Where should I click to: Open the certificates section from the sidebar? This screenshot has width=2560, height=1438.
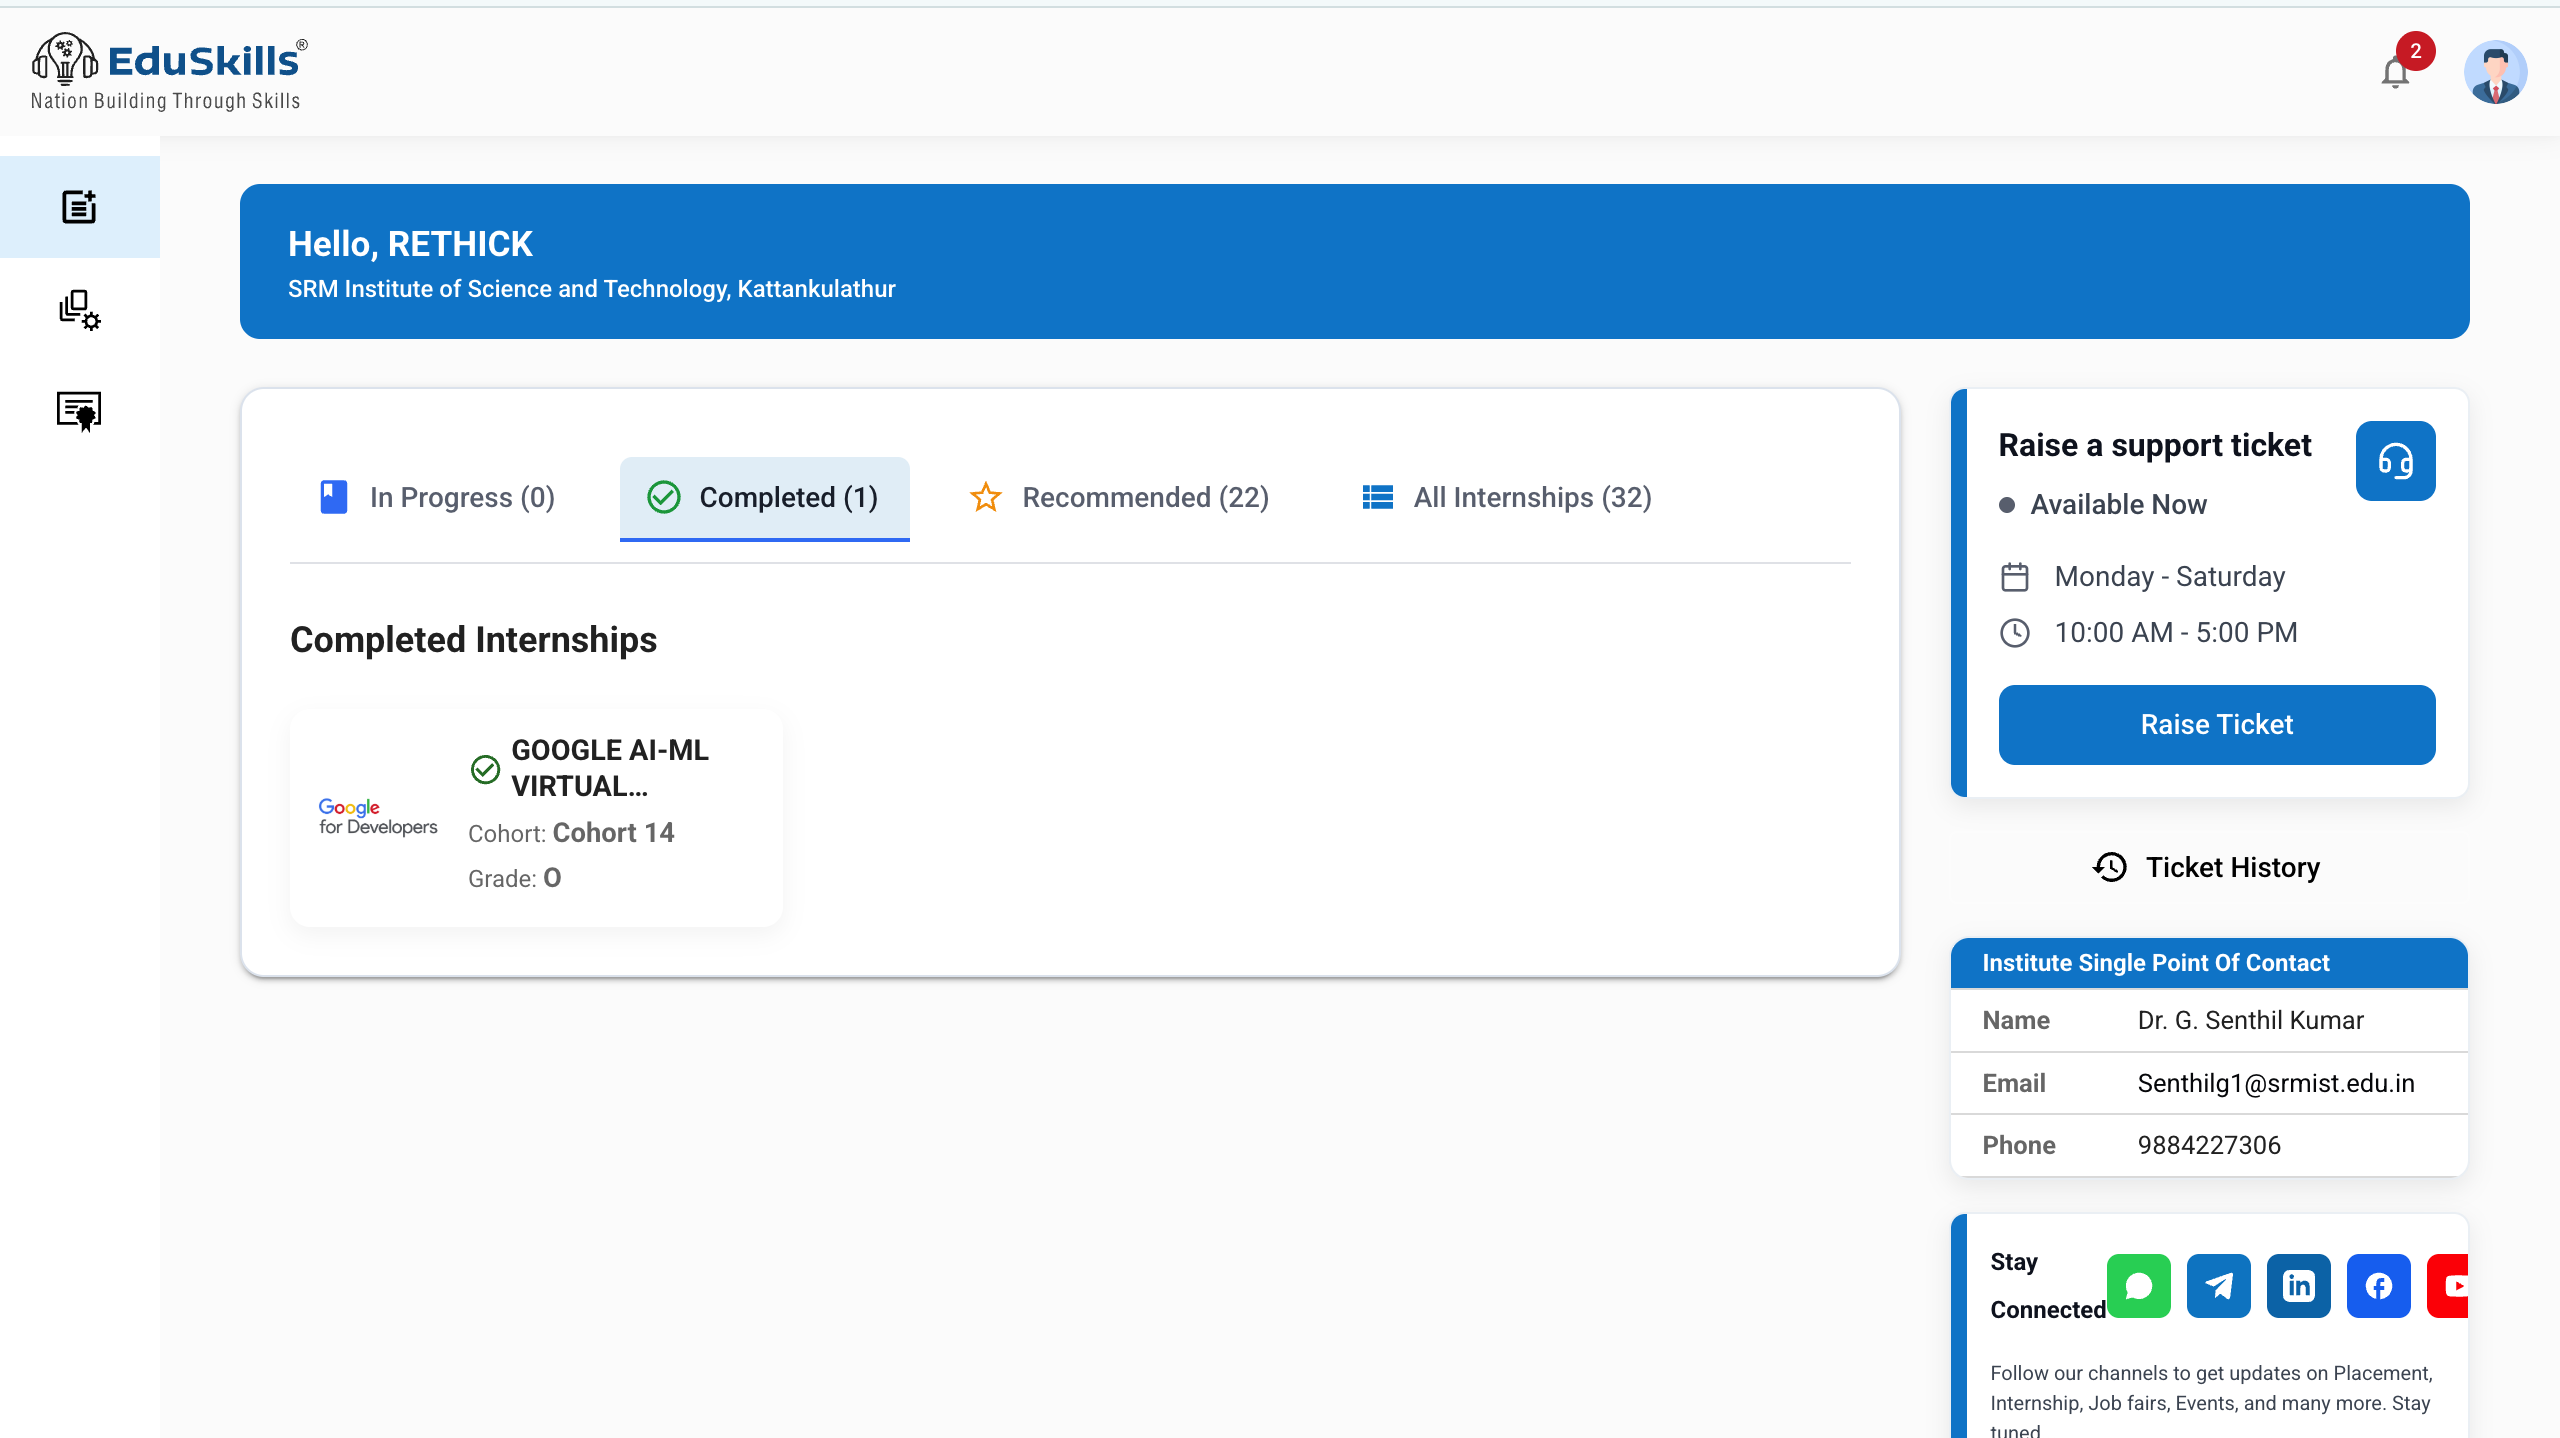coord(79,410)
